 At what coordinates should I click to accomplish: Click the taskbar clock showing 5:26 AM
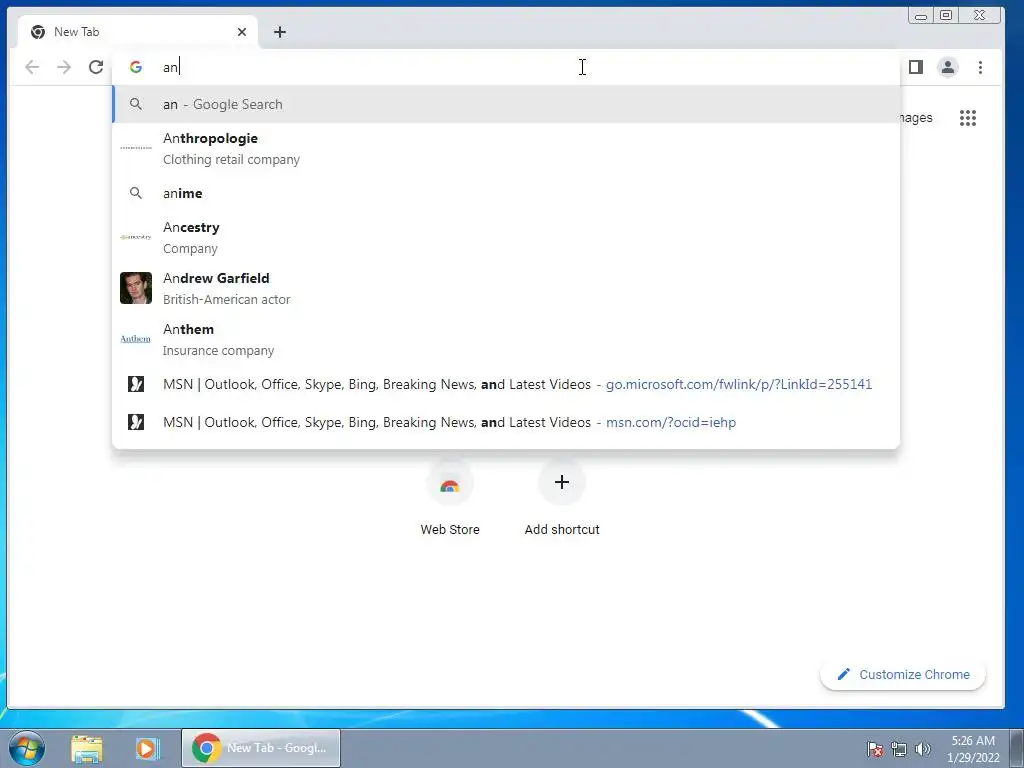pos(973,749)
